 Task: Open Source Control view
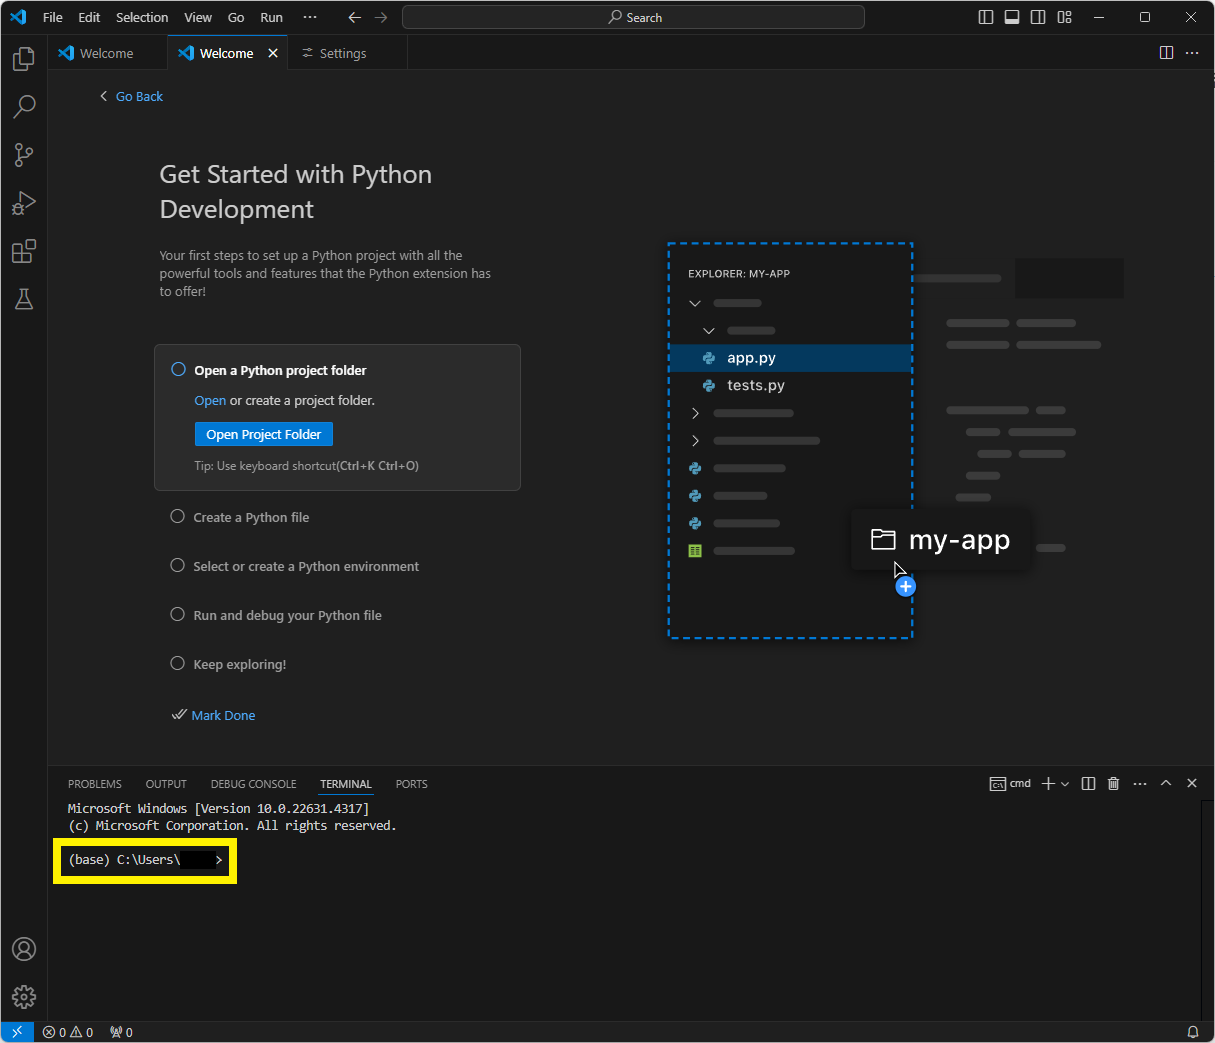(x=24, y=154)
